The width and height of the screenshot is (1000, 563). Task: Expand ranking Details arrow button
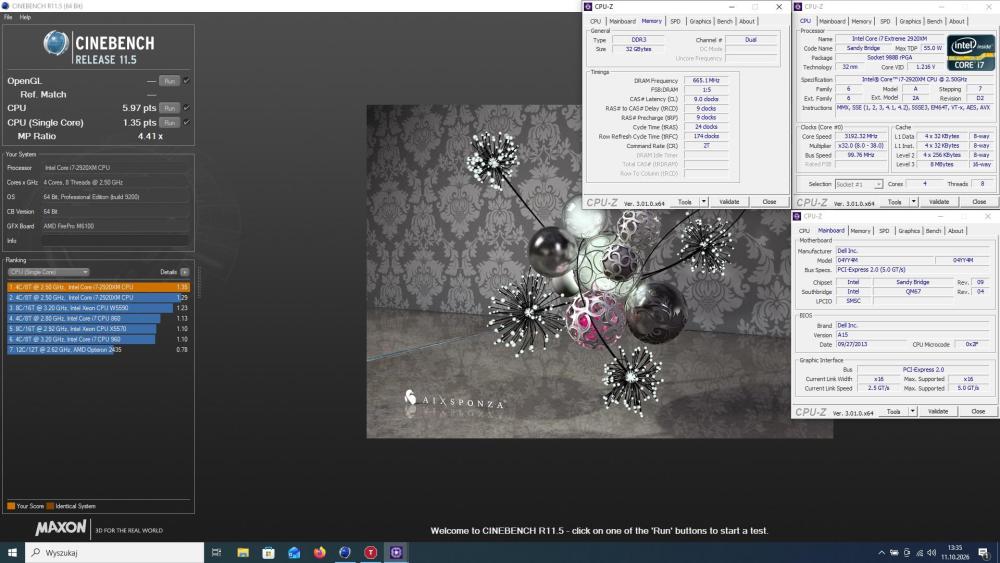point(184,272)
